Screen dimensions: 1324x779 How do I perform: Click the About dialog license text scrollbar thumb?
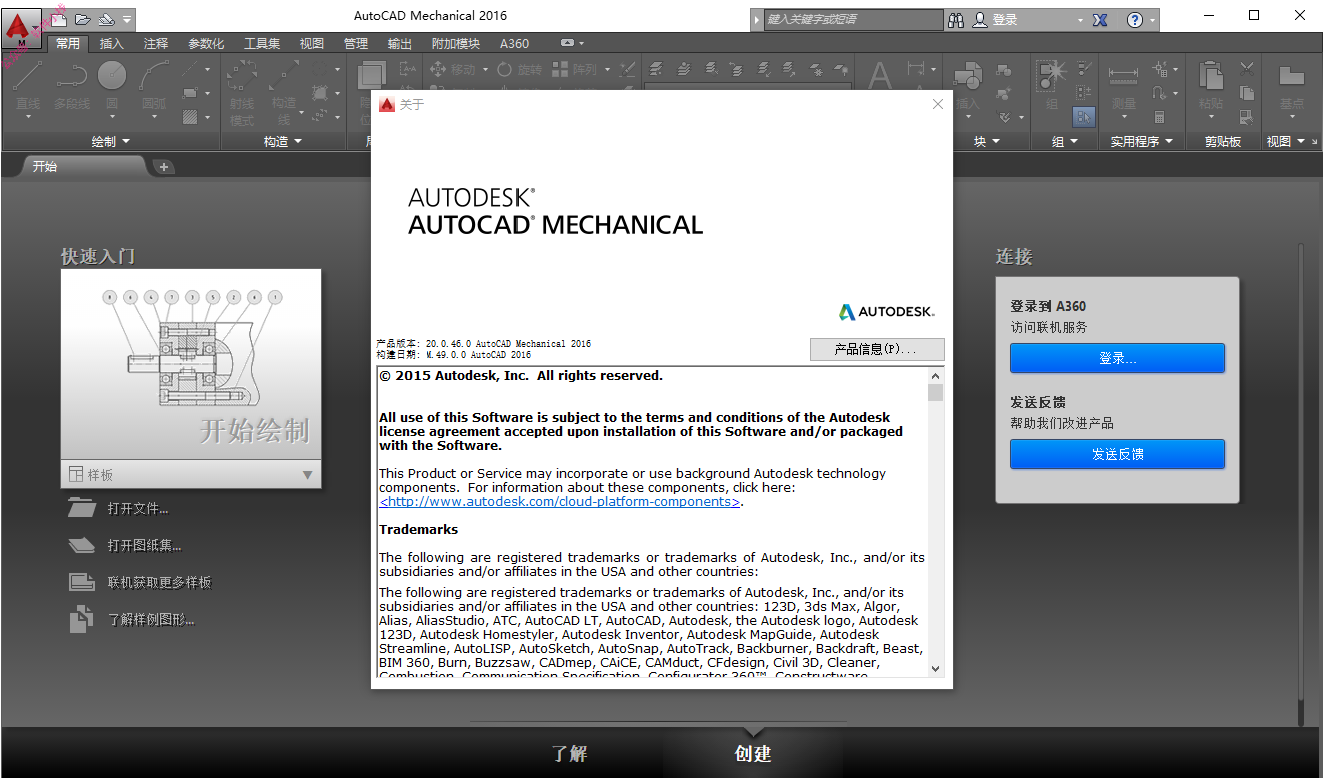coord(935,392)
